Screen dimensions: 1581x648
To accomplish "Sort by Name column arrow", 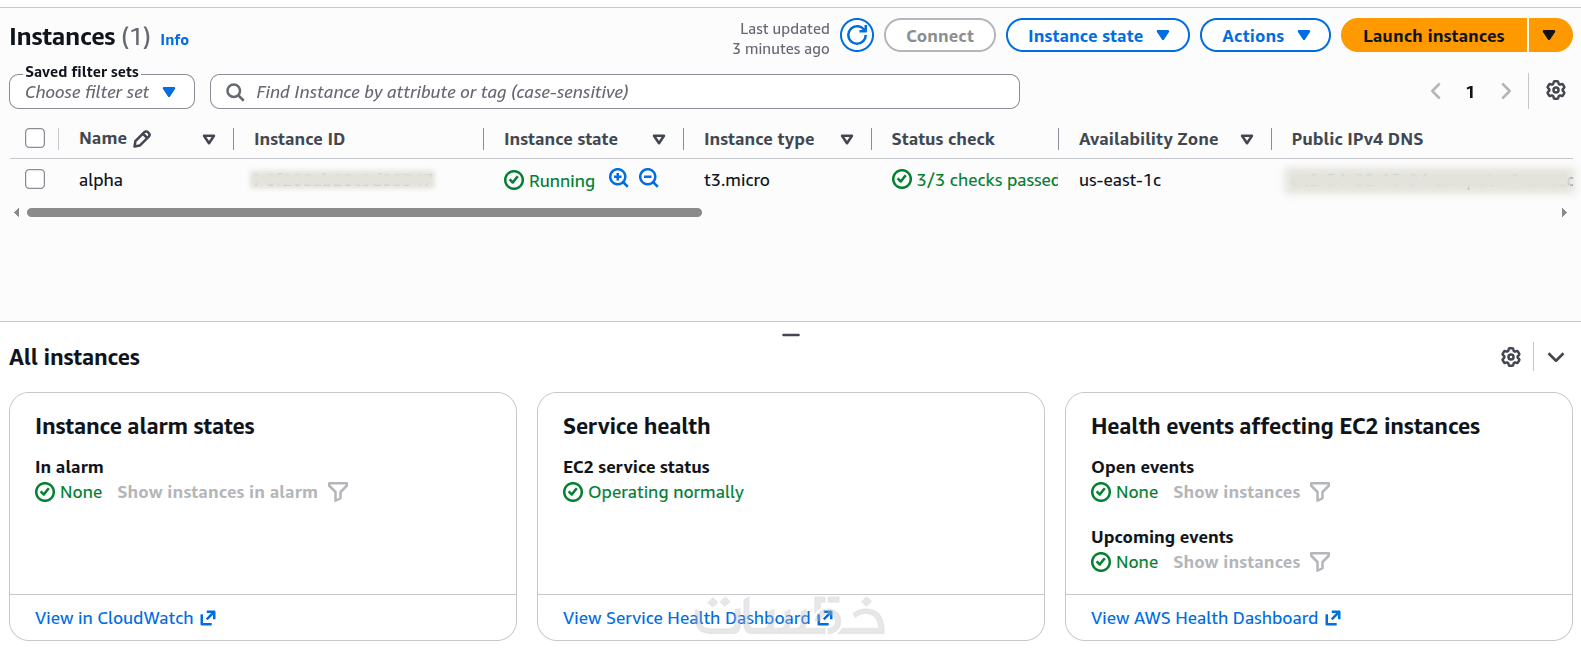I will tap(209, 139).
